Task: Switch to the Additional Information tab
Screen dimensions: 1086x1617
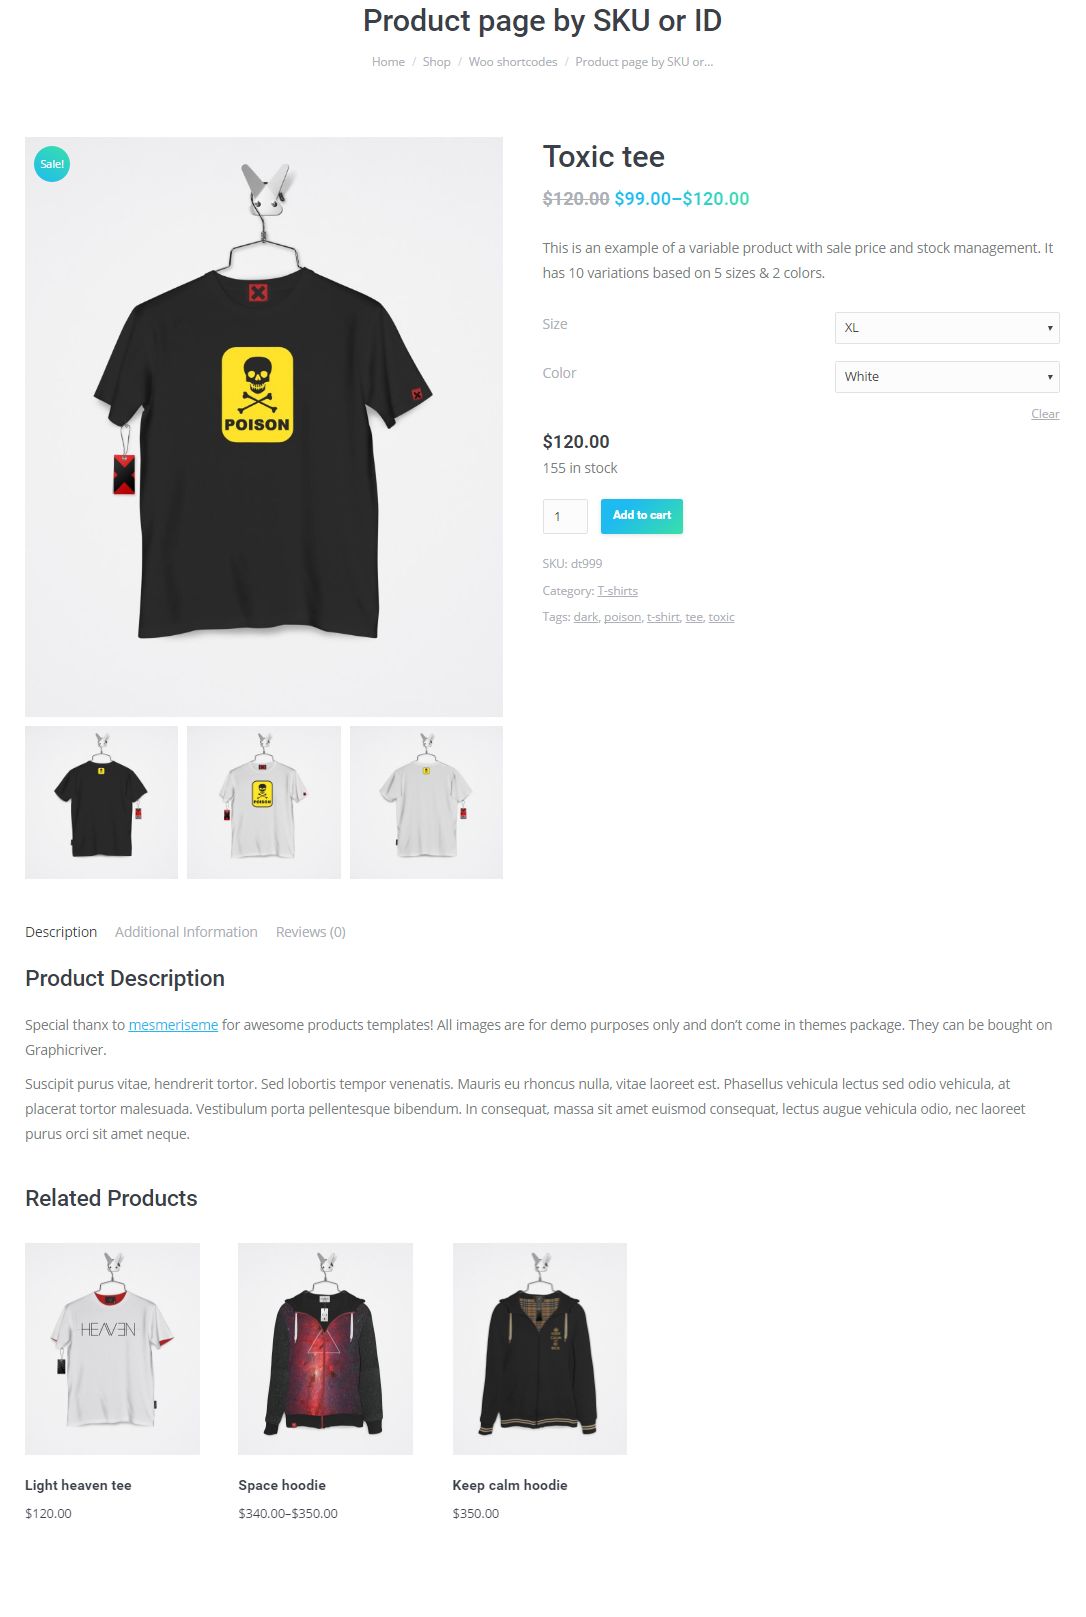Action: tap(186, 932)
